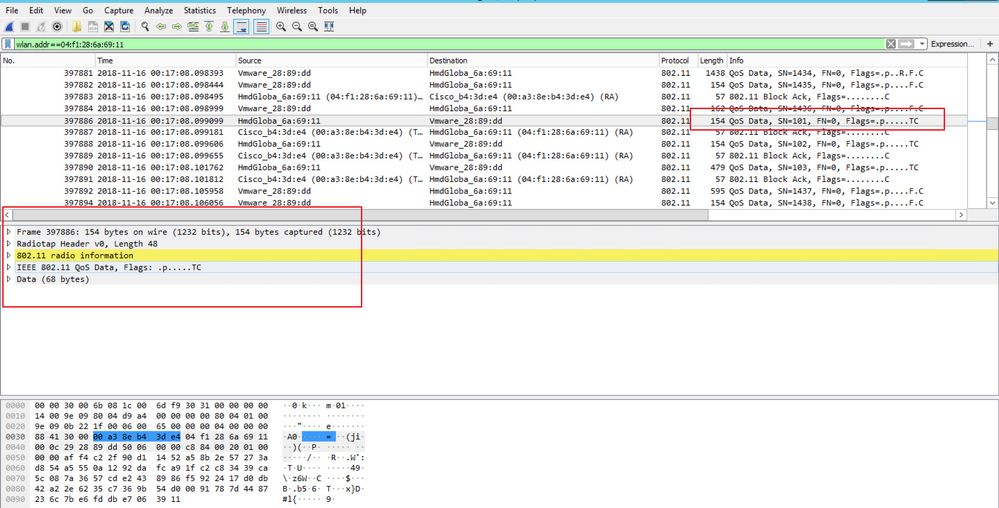Click the Expression... button
This screenshot has height=508, width=999.
pos(952,44)
